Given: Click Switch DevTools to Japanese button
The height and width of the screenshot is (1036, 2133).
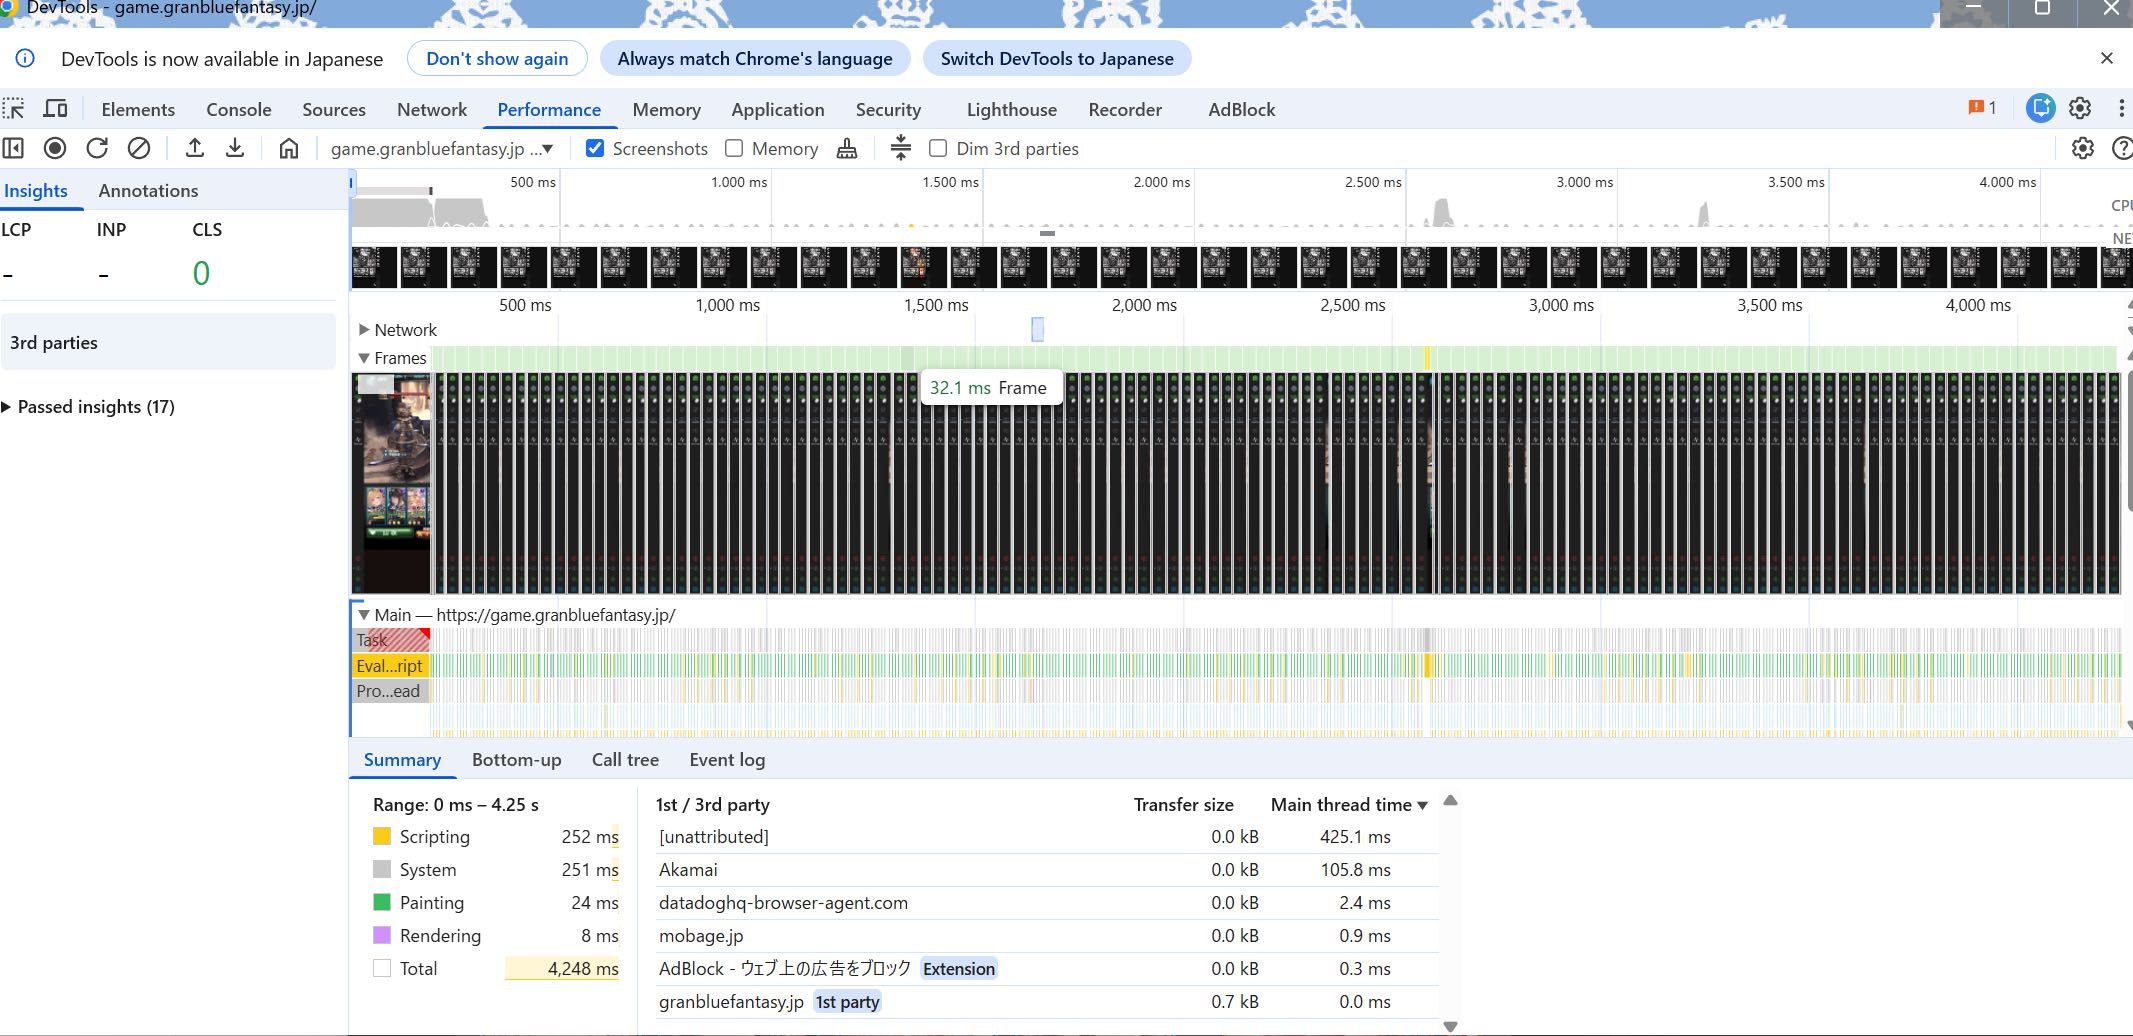Looking at the screenshot, I should pos(1056,59).
